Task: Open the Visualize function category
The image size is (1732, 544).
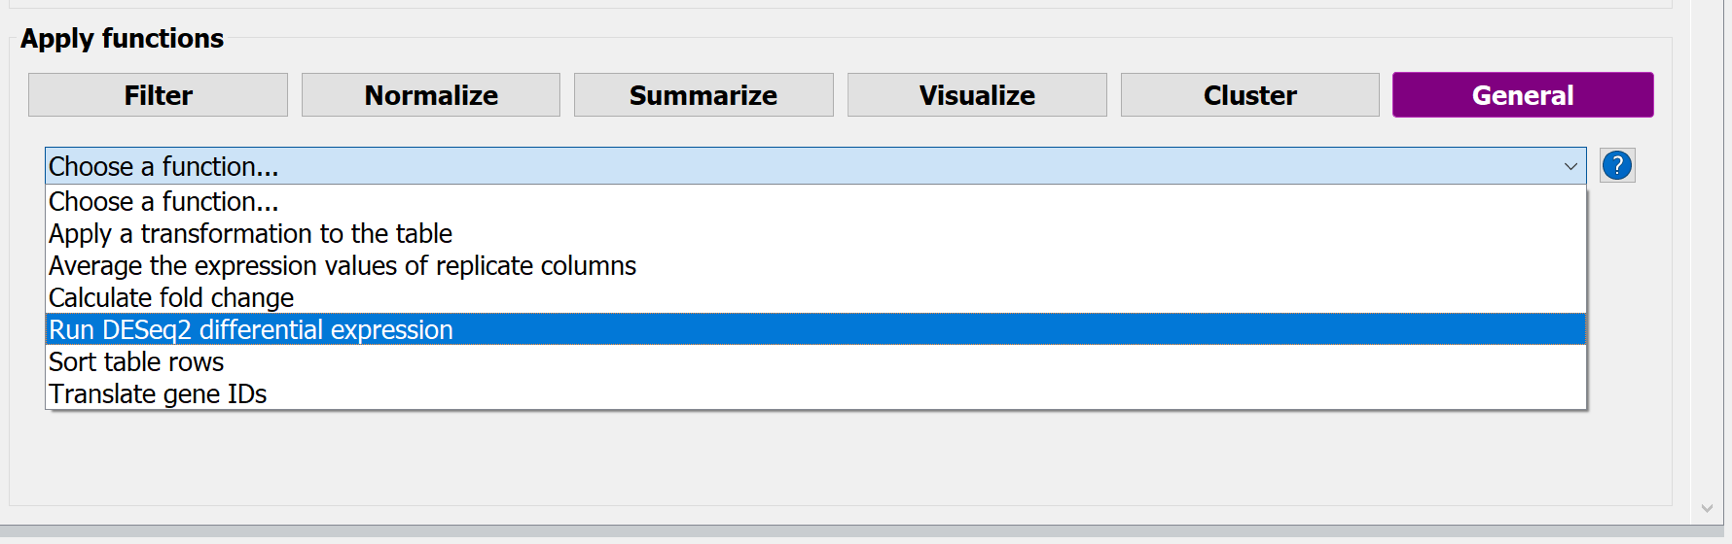Action: coord(977,95)
